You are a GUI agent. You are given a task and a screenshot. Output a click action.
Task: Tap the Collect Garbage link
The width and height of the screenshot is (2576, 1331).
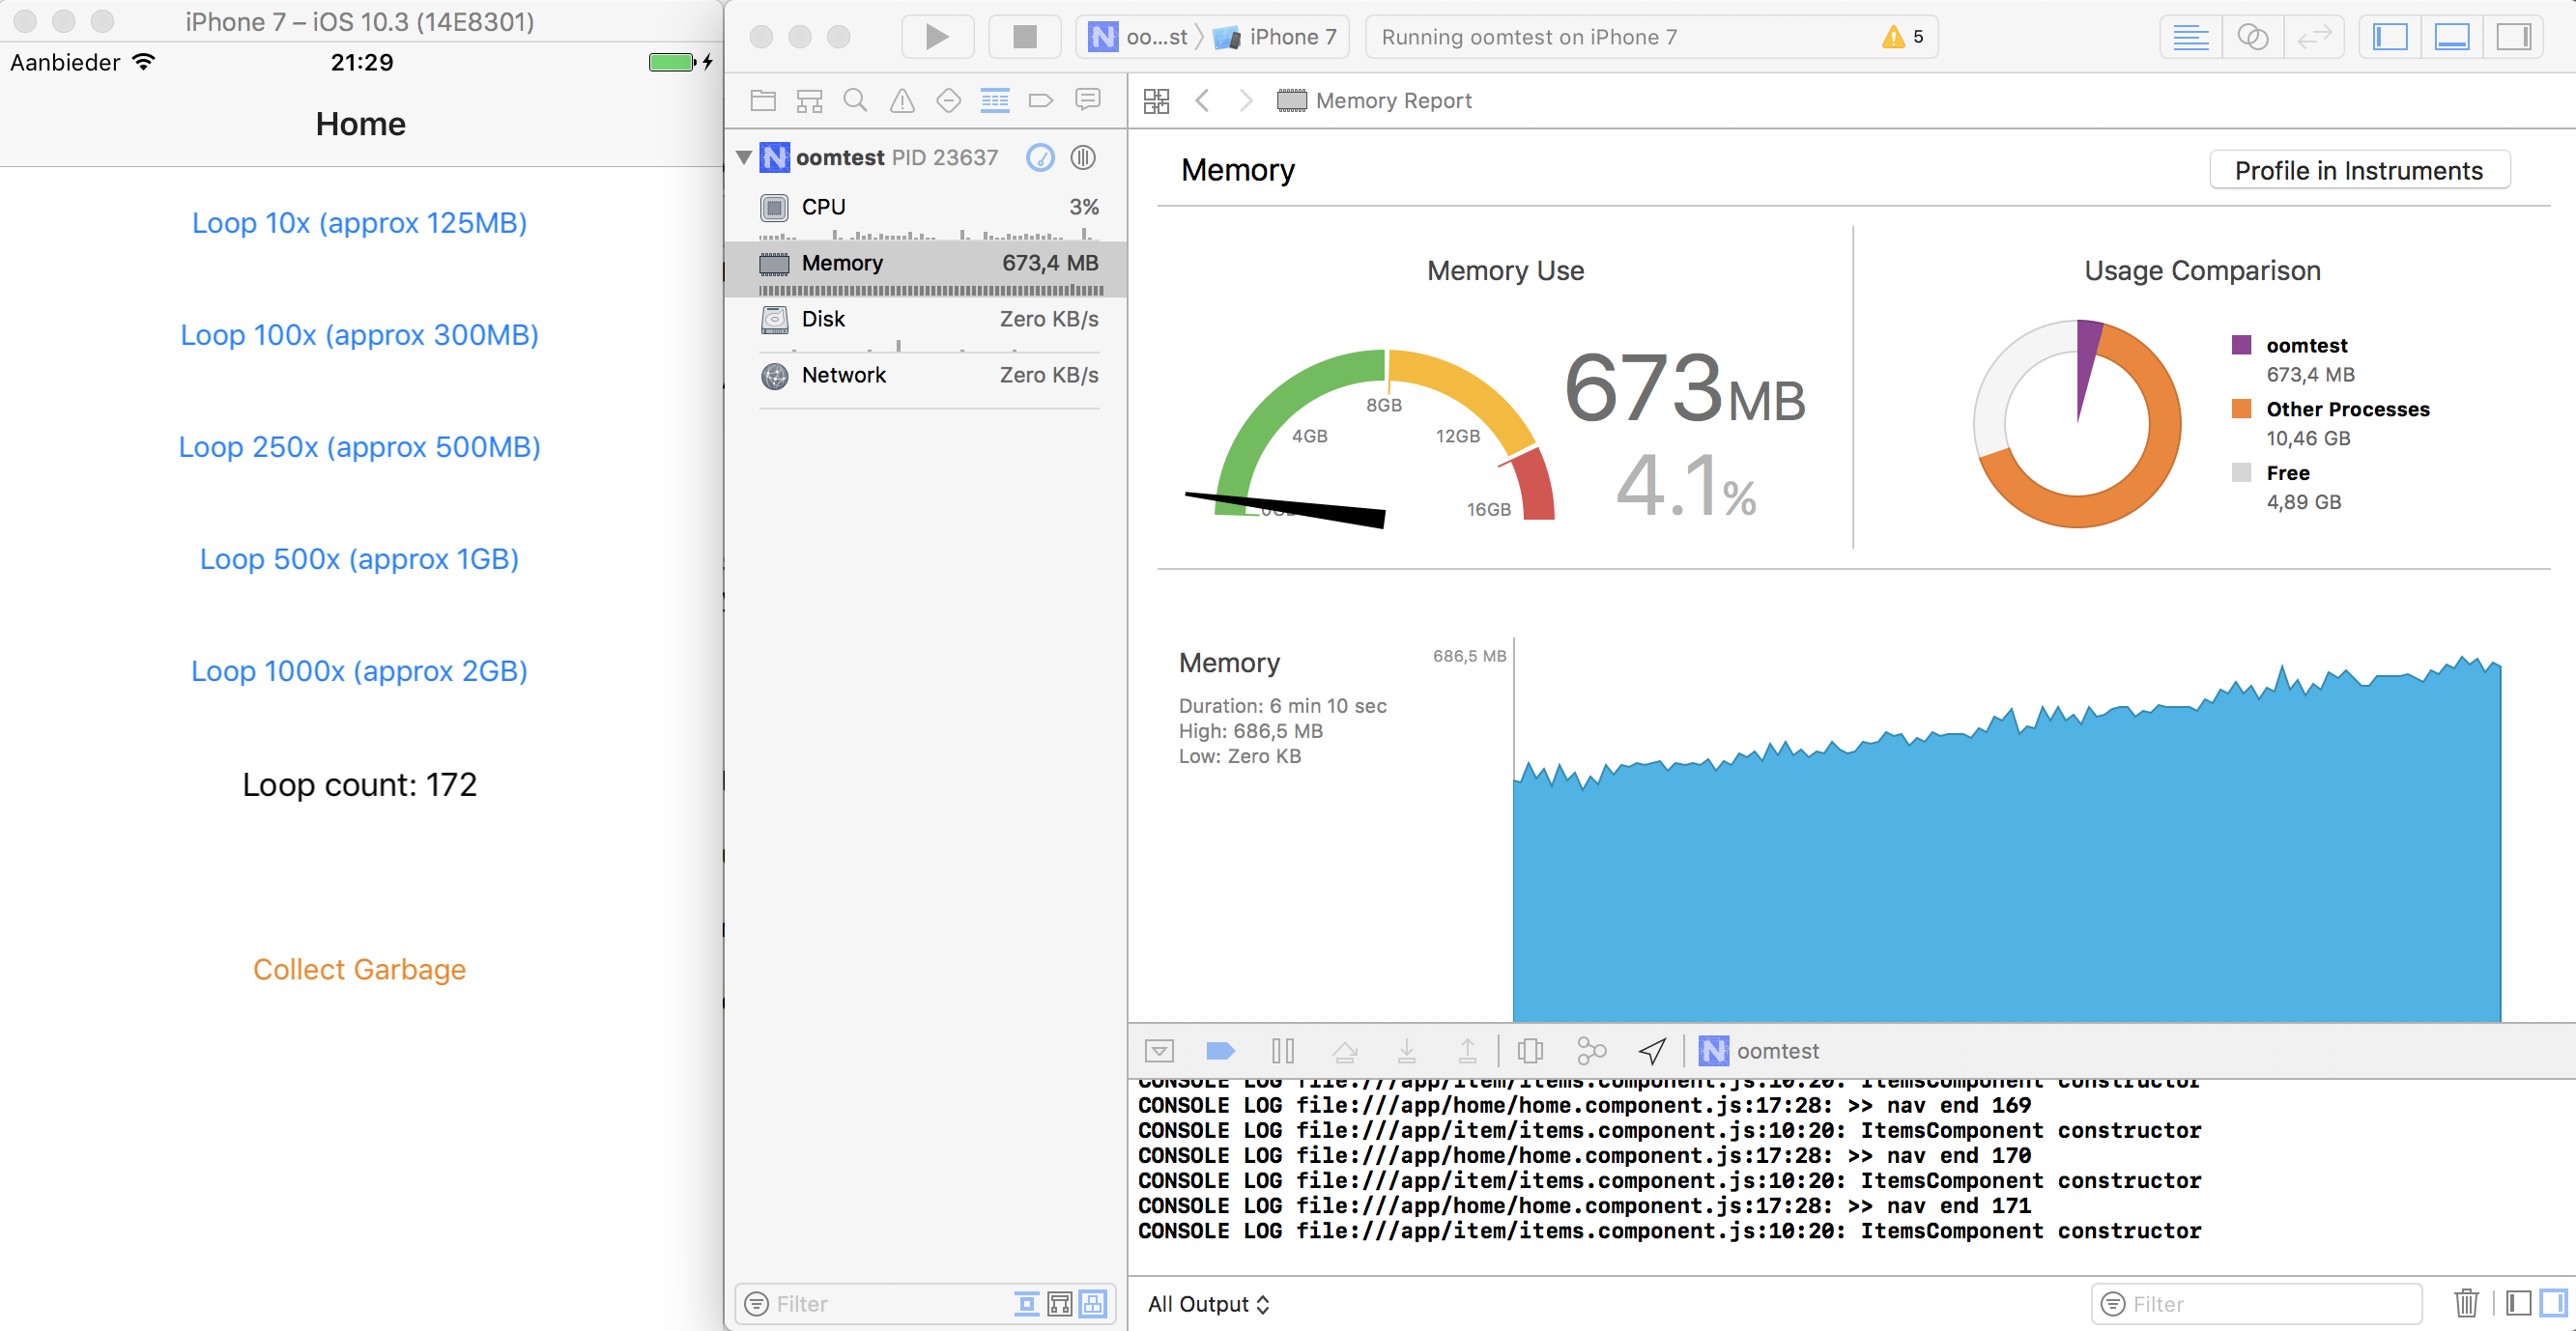coord(359,969)
